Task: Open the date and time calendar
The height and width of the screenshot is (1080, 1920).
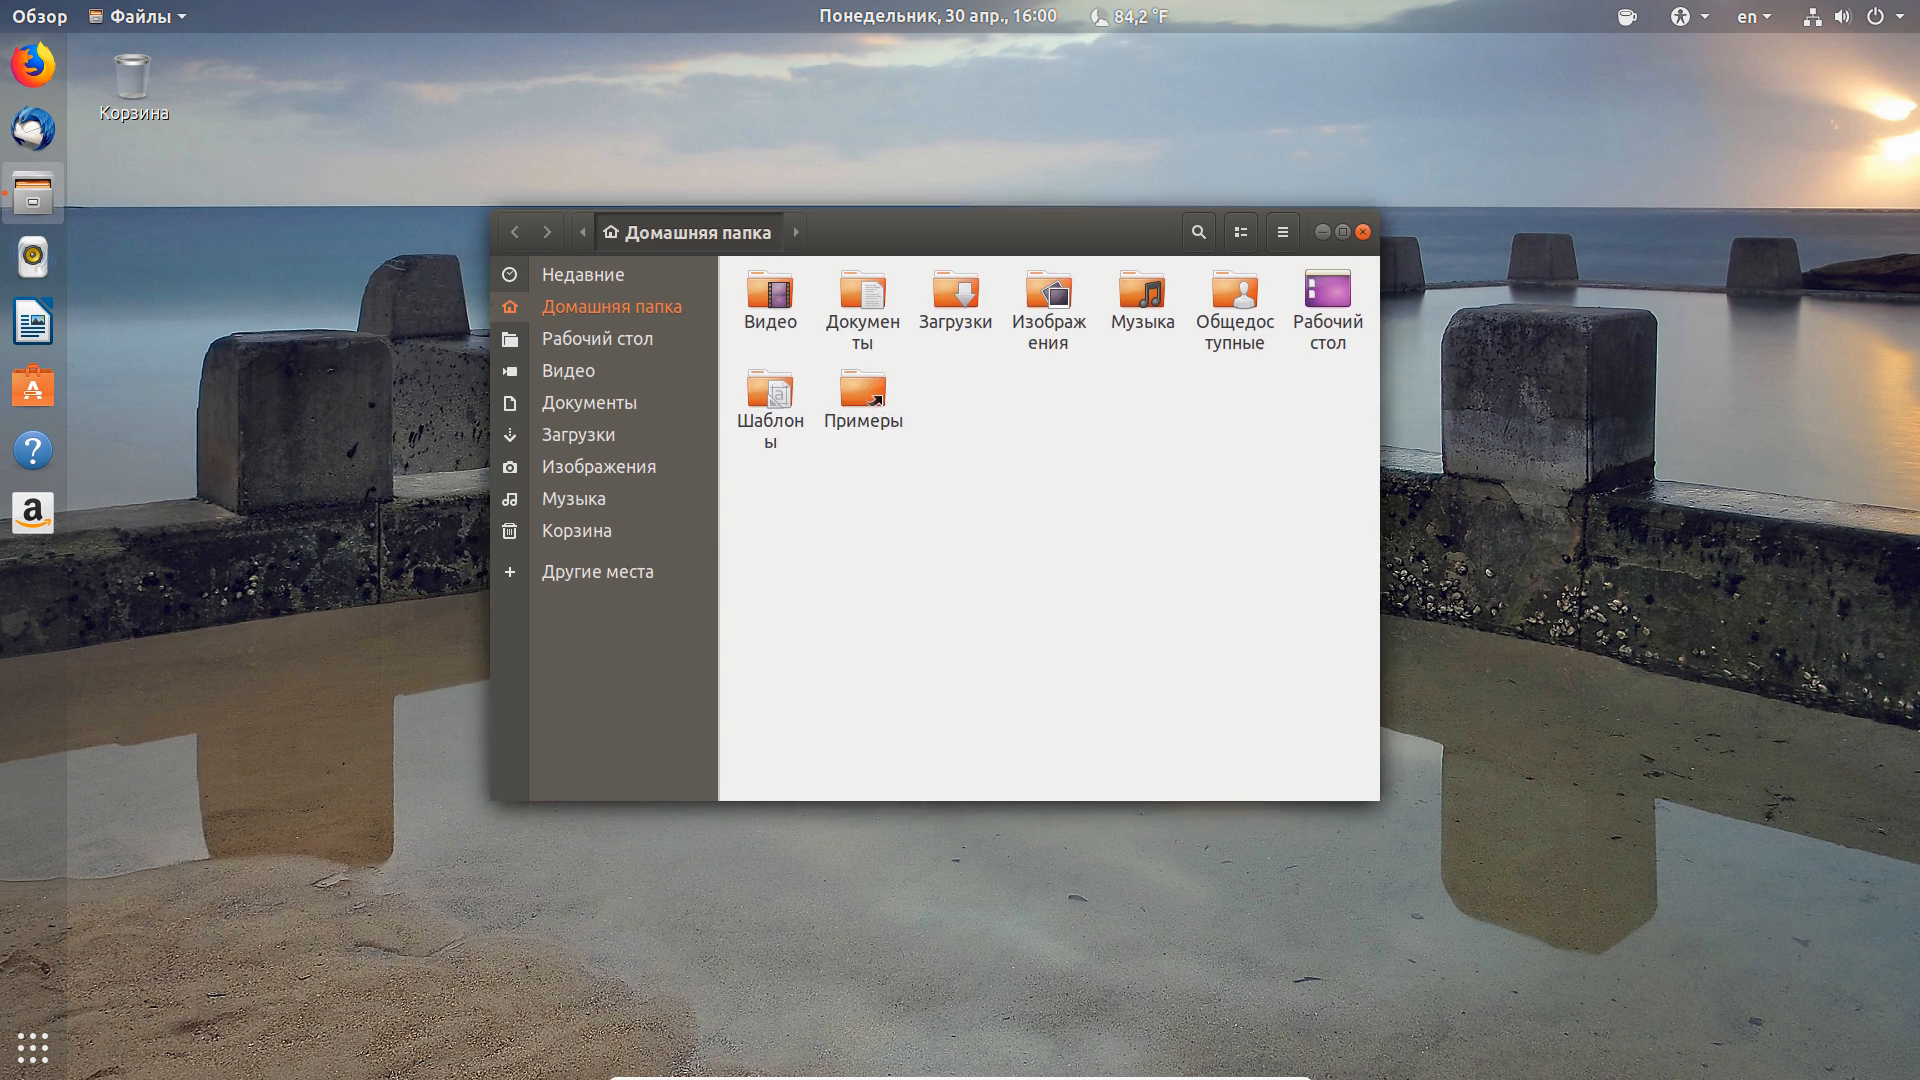Action: click(938, 16)
